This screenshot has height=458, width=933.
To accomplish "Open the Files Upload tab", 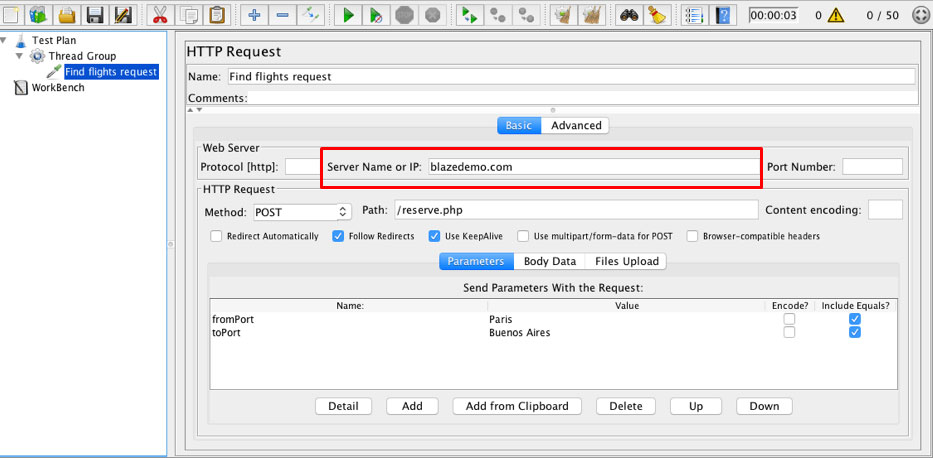I will [x=627, y=261].
